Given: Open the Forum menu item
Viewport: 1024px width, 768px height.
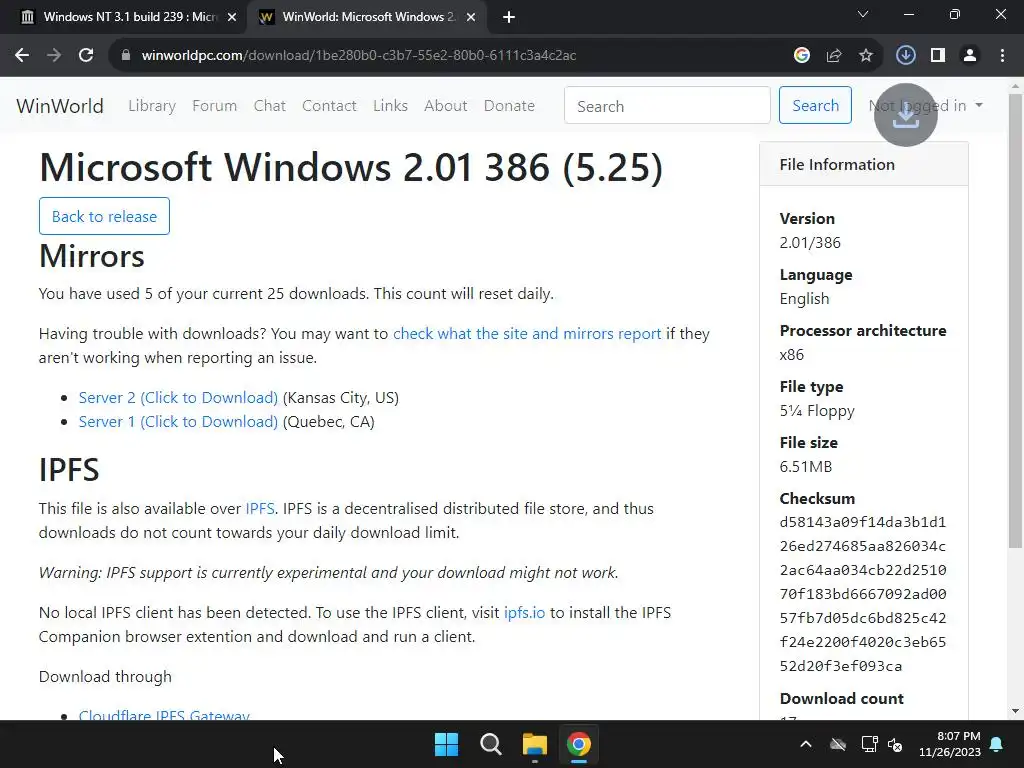Looking at the screenshot, I should click(x=214, y=106).
